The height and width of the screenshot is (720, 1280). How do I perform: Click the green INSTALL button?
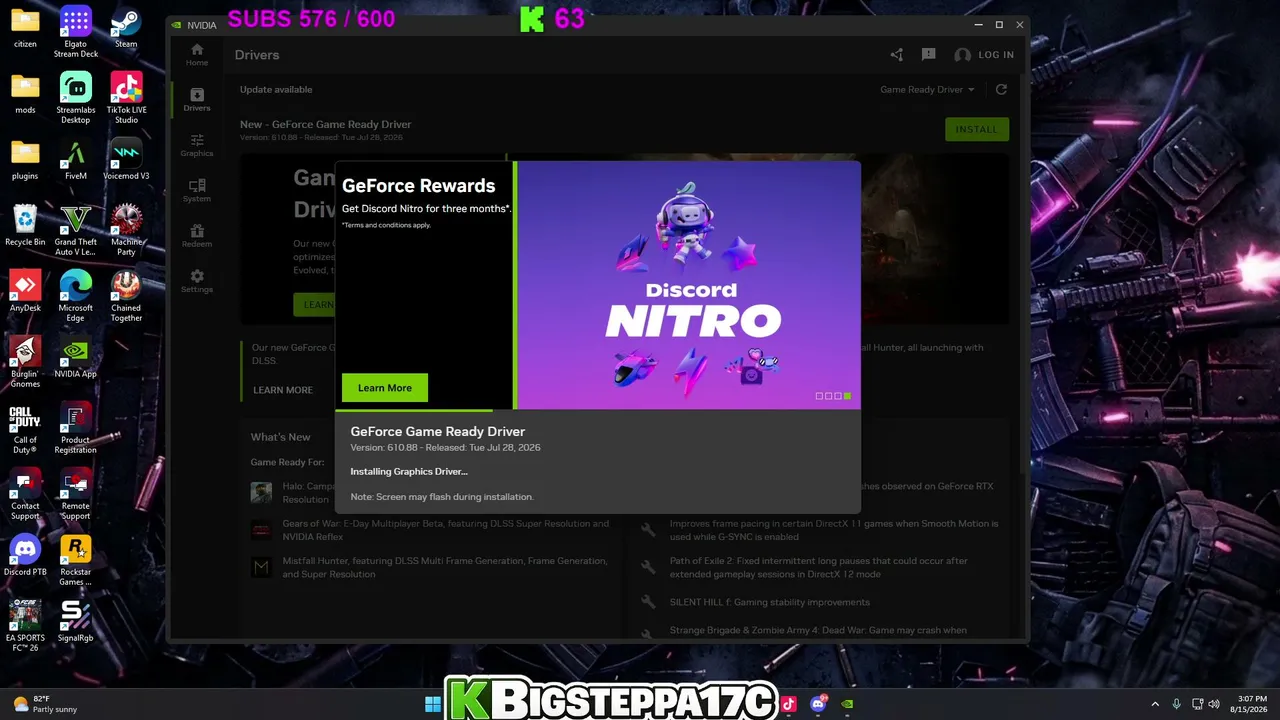976,129
